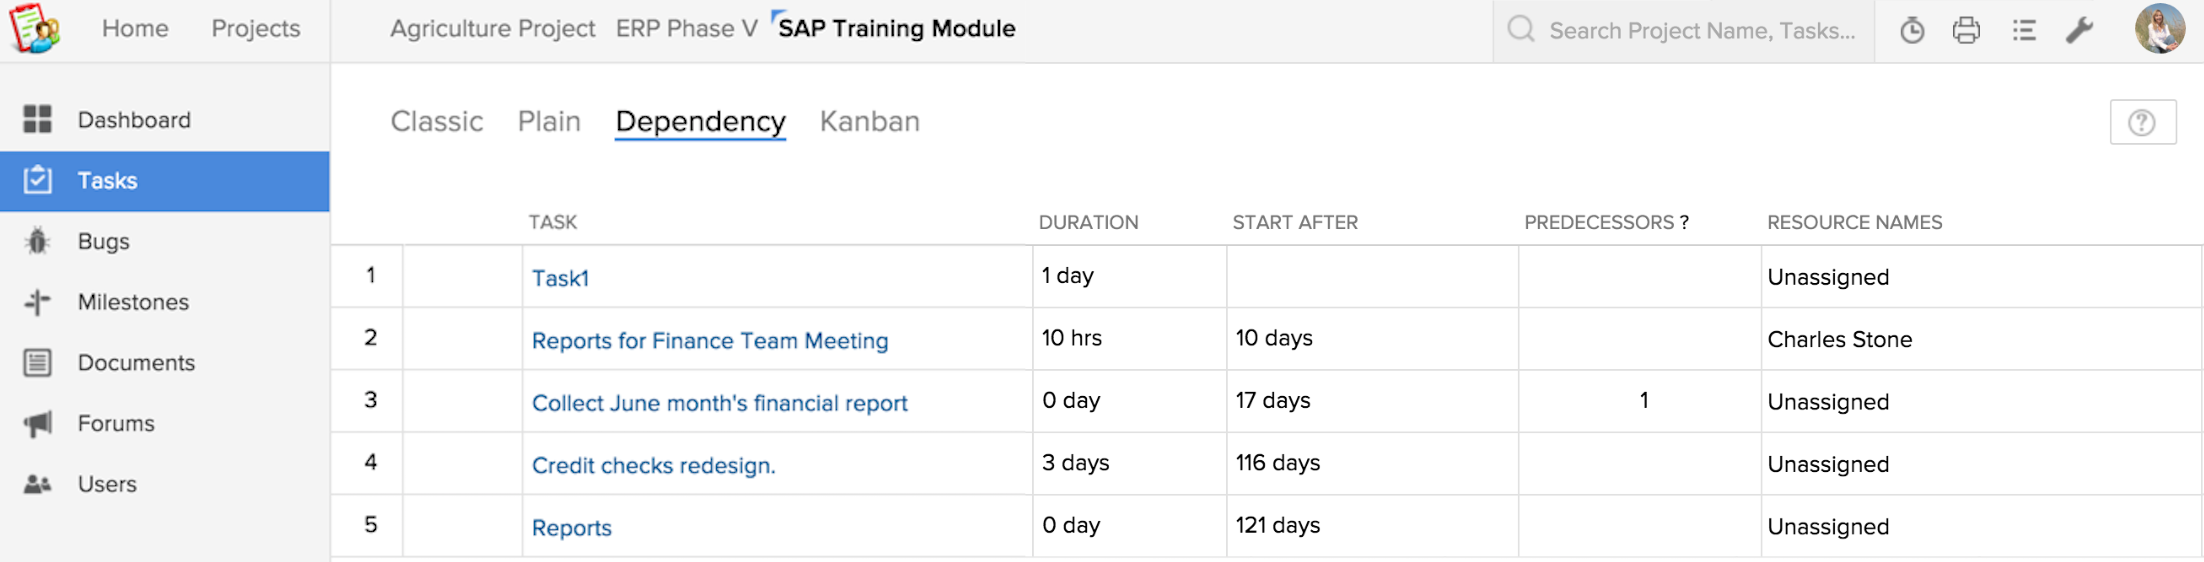Open the user profile avatar
Image resolution: width=2204 pixels, height=562 pixels.
(2159, 28)
